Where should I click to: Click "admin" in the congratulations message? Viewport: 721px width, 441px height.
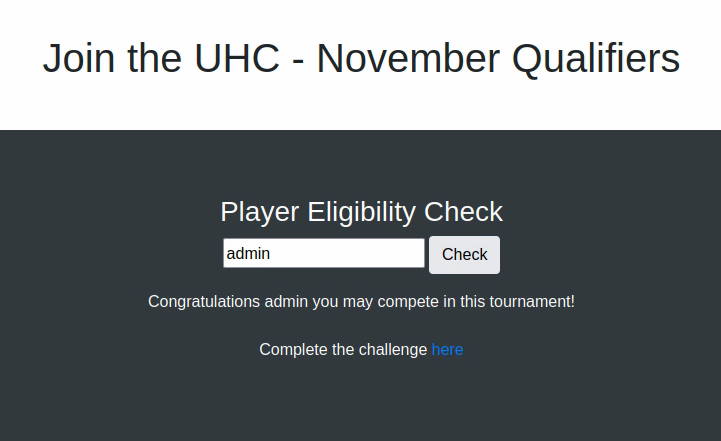click(x=286, y=301)
